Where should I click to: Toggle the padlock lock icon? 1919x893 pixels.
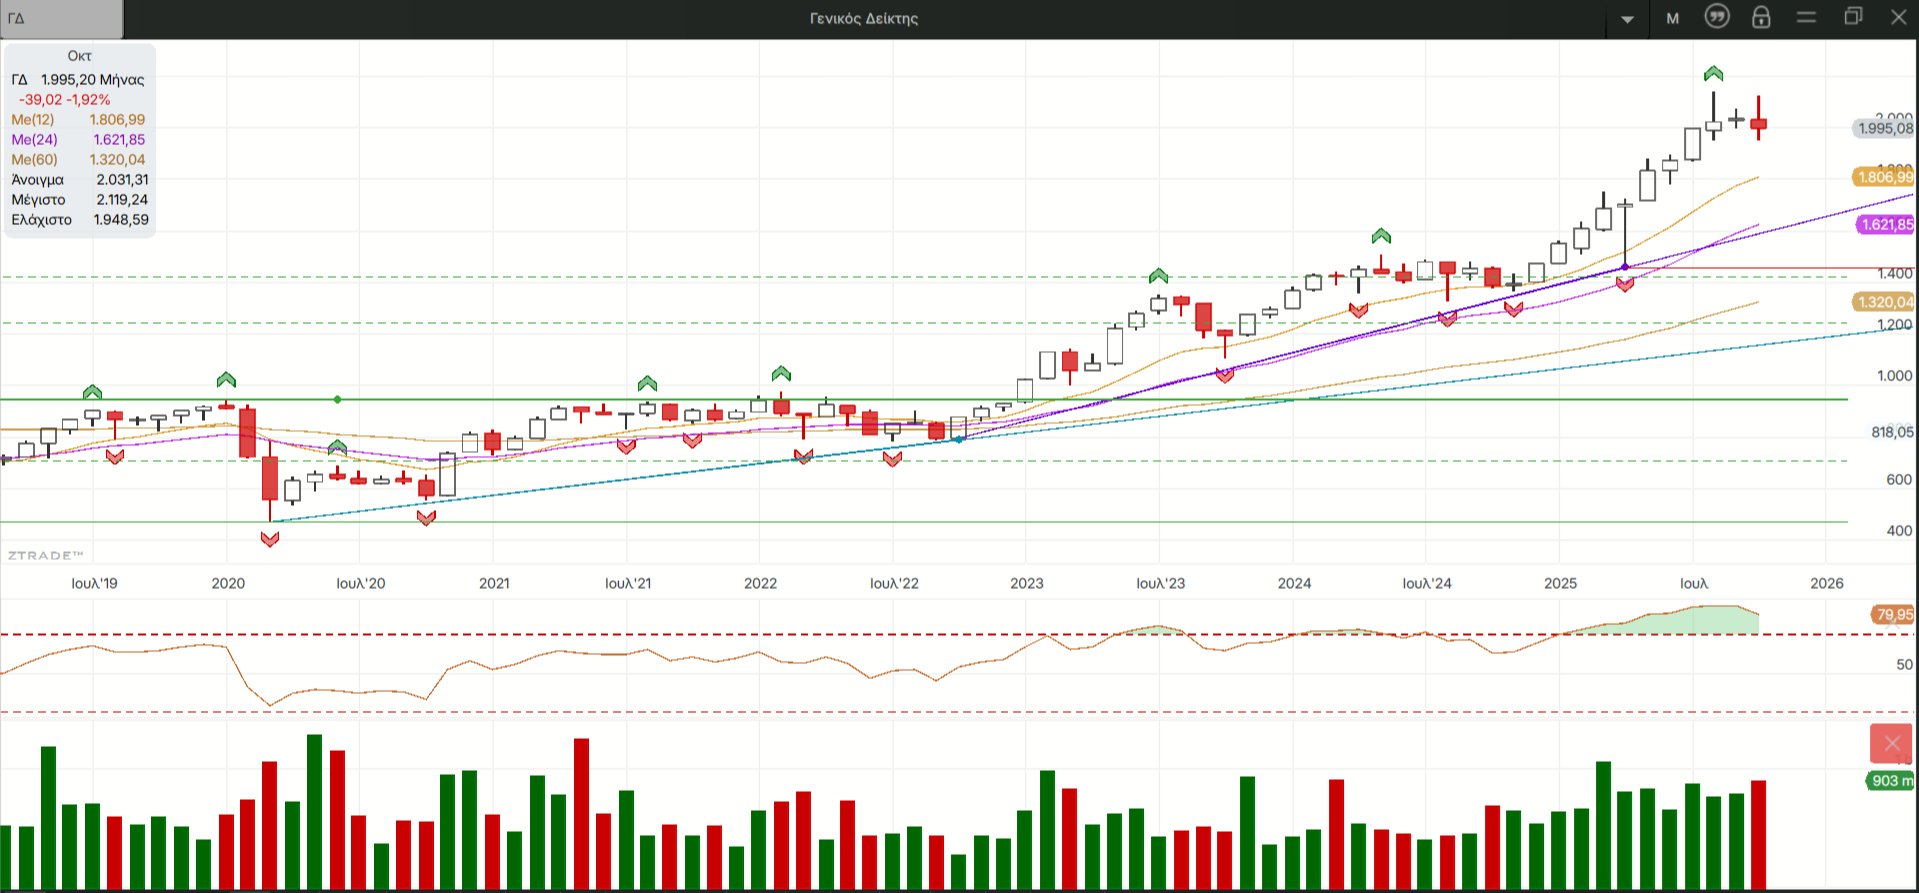[1761, 17]
